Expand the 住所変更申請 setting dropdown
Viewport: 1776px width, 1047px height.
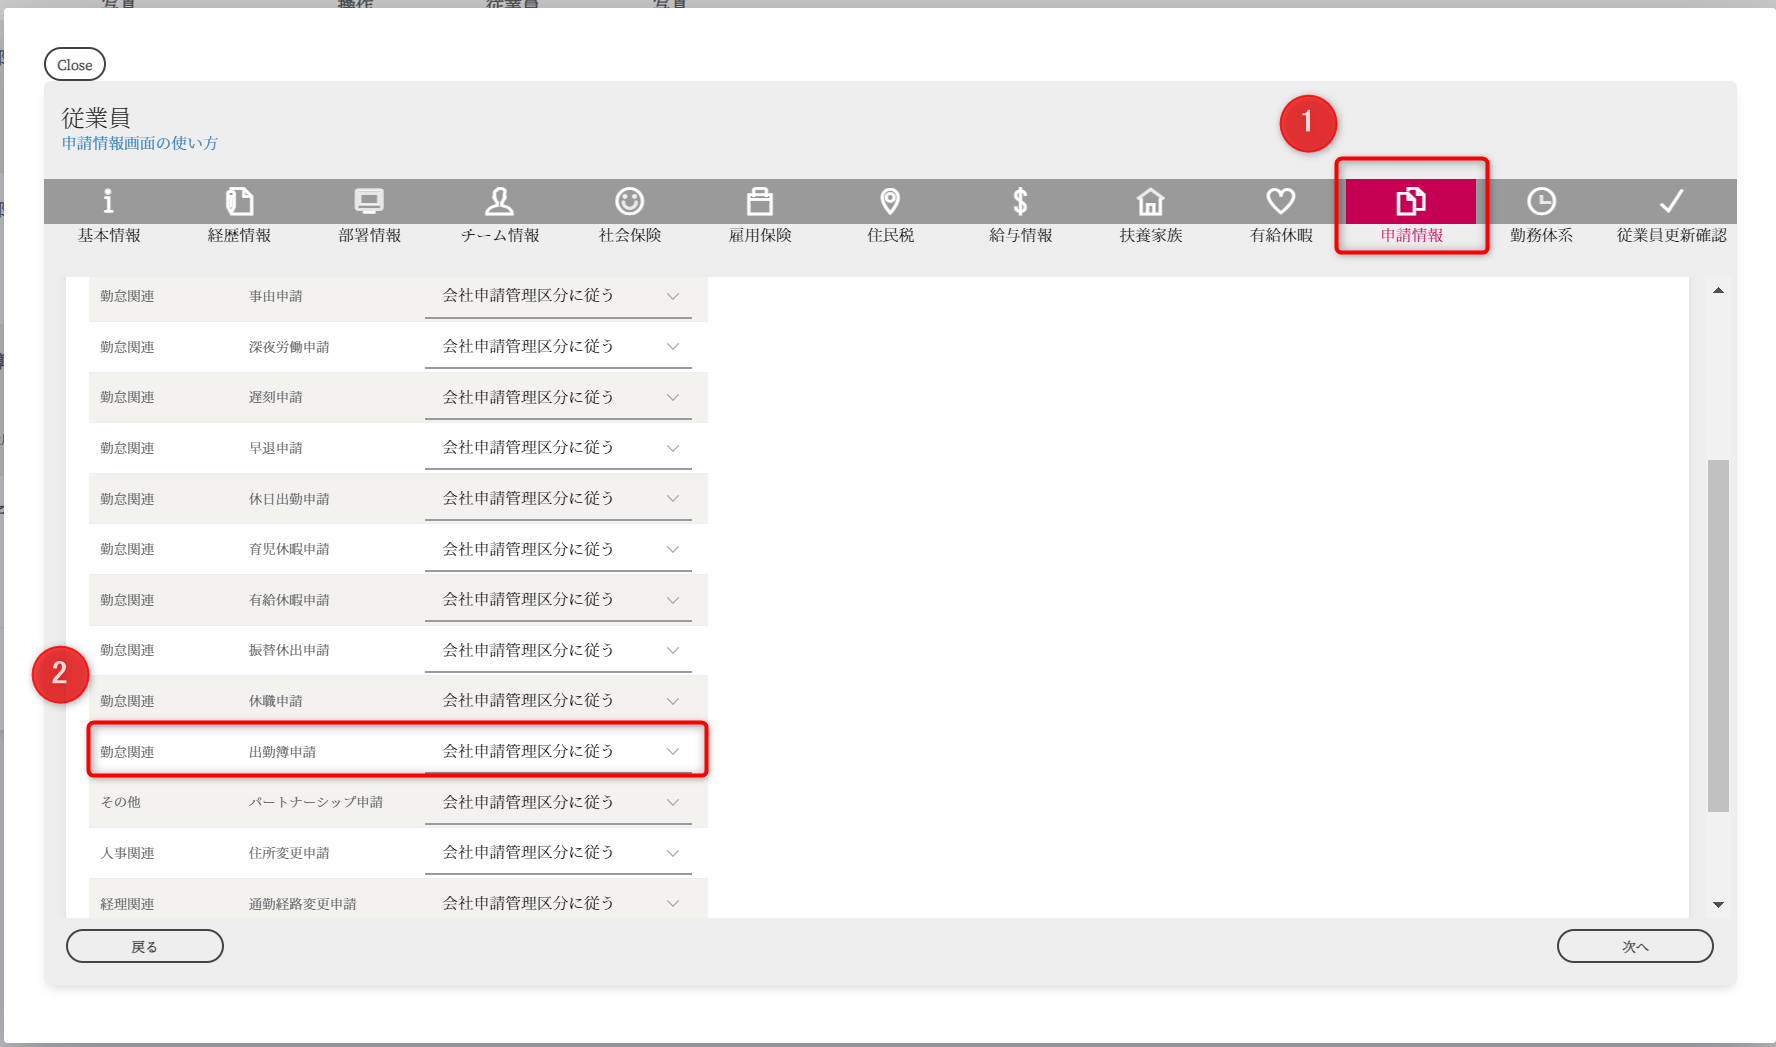(558, 852)
